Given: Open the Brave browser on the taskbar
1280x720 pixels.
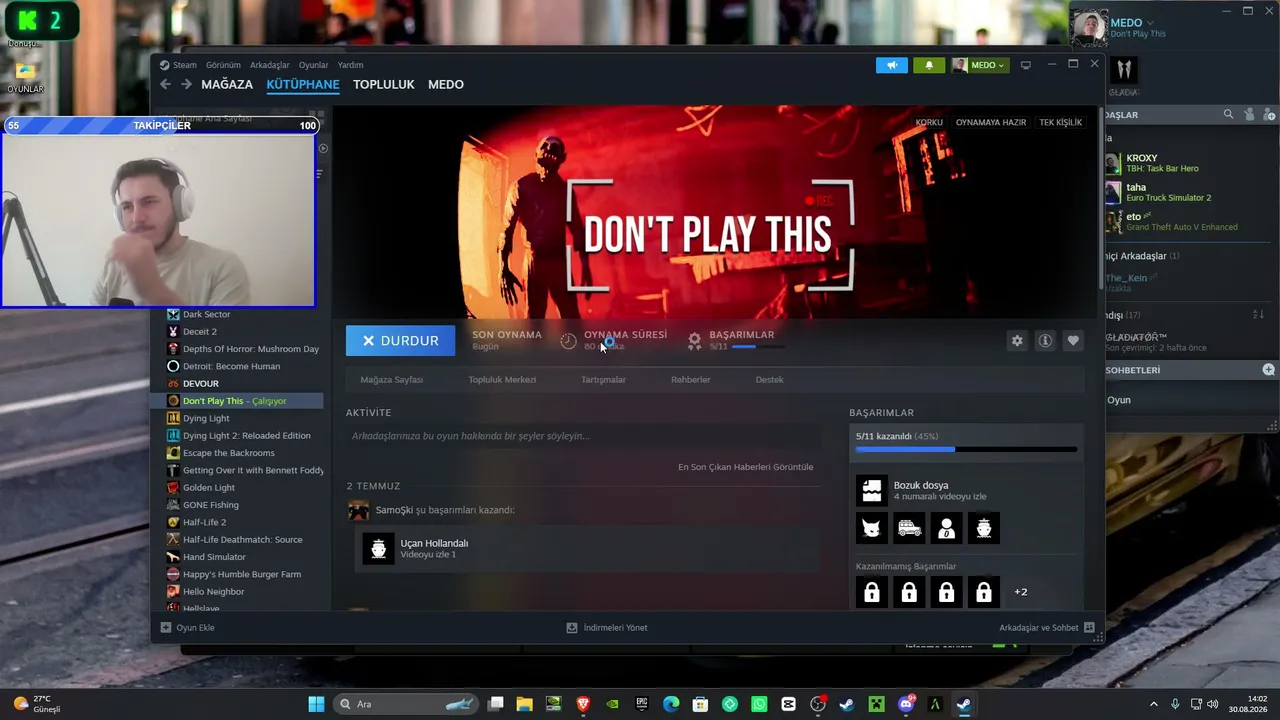Looking at the screenshot, I should tap(583, 704).
